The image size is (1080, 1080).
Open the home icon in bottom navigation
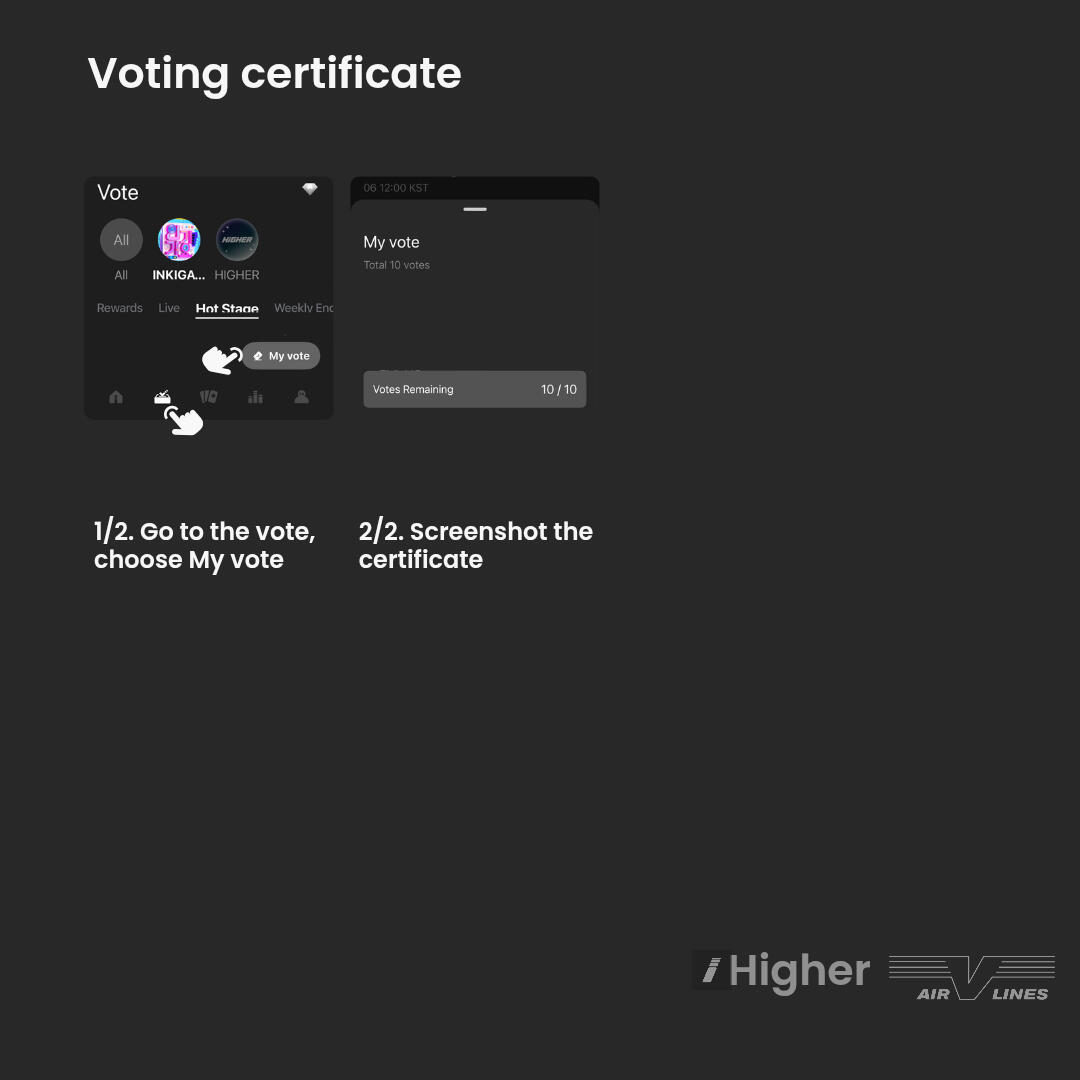[116, 397]
